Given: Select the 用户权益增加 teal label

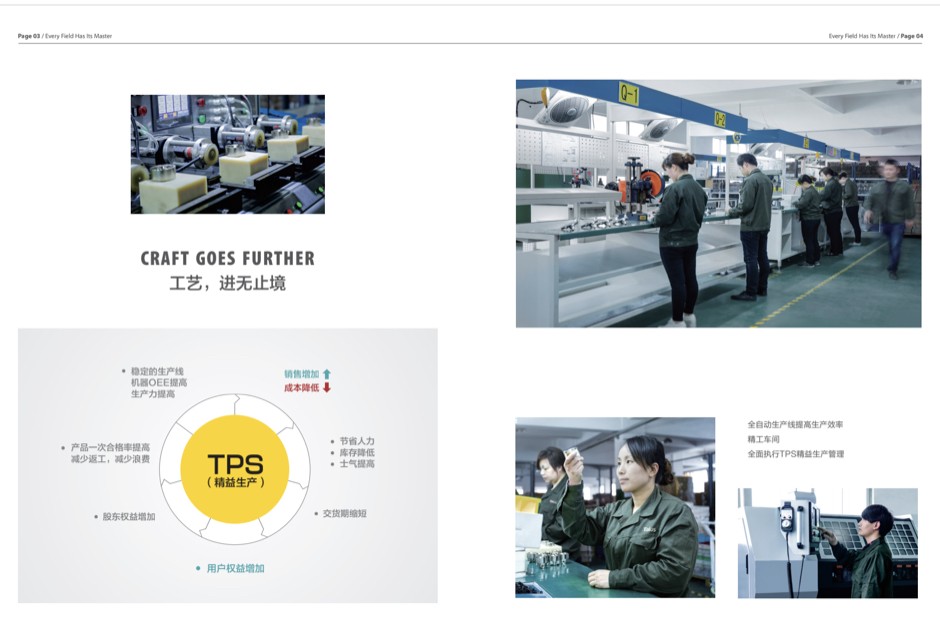Looking at the screenshot, I should 235,568.
